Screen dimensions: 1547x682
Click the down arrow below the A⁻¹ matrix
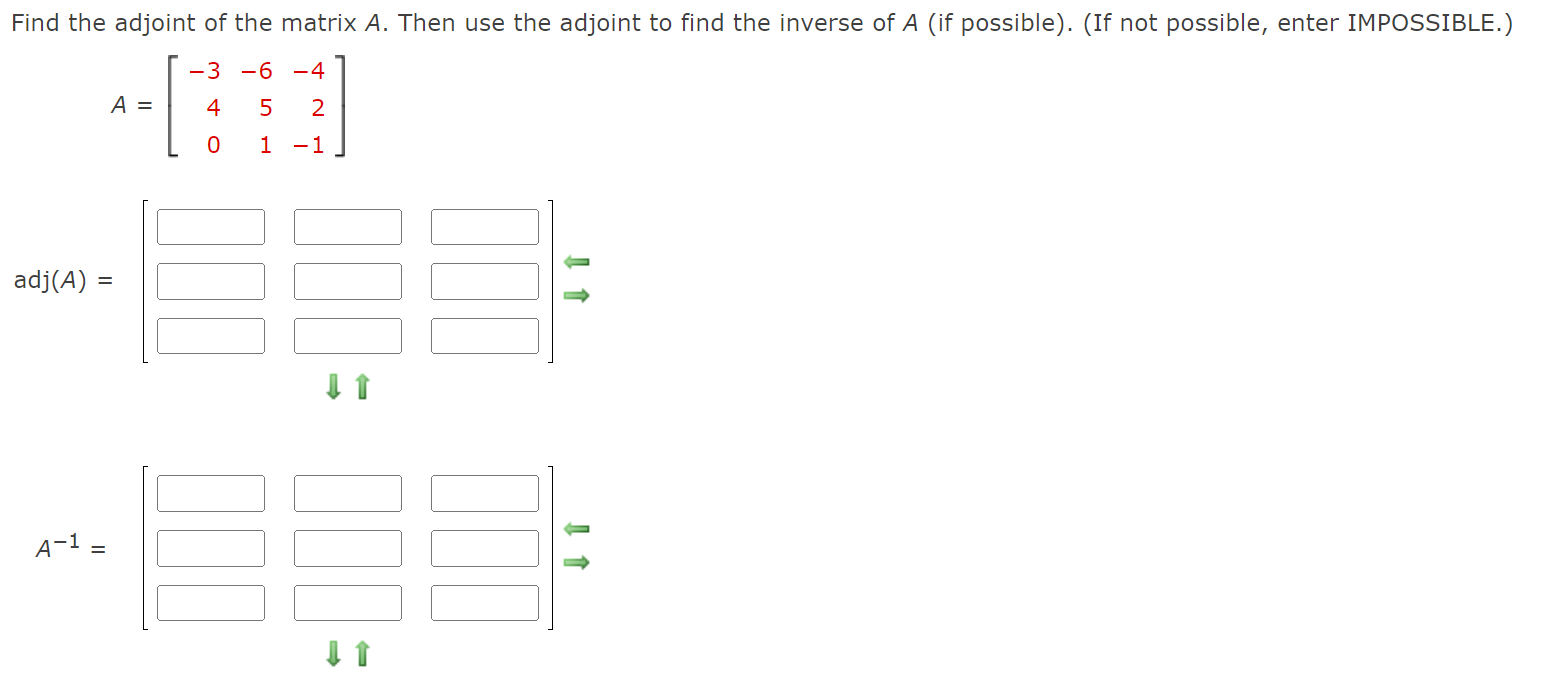coord(333,653)
